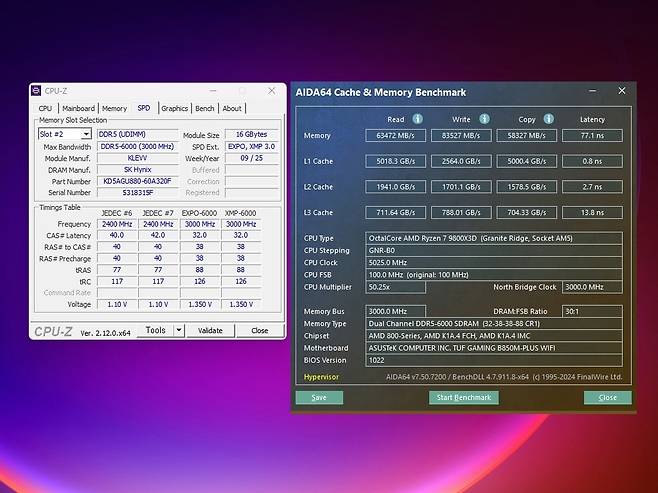Click Save in AIDA64 benchmark window
This screenshot has width=658, height=493.
319,397
